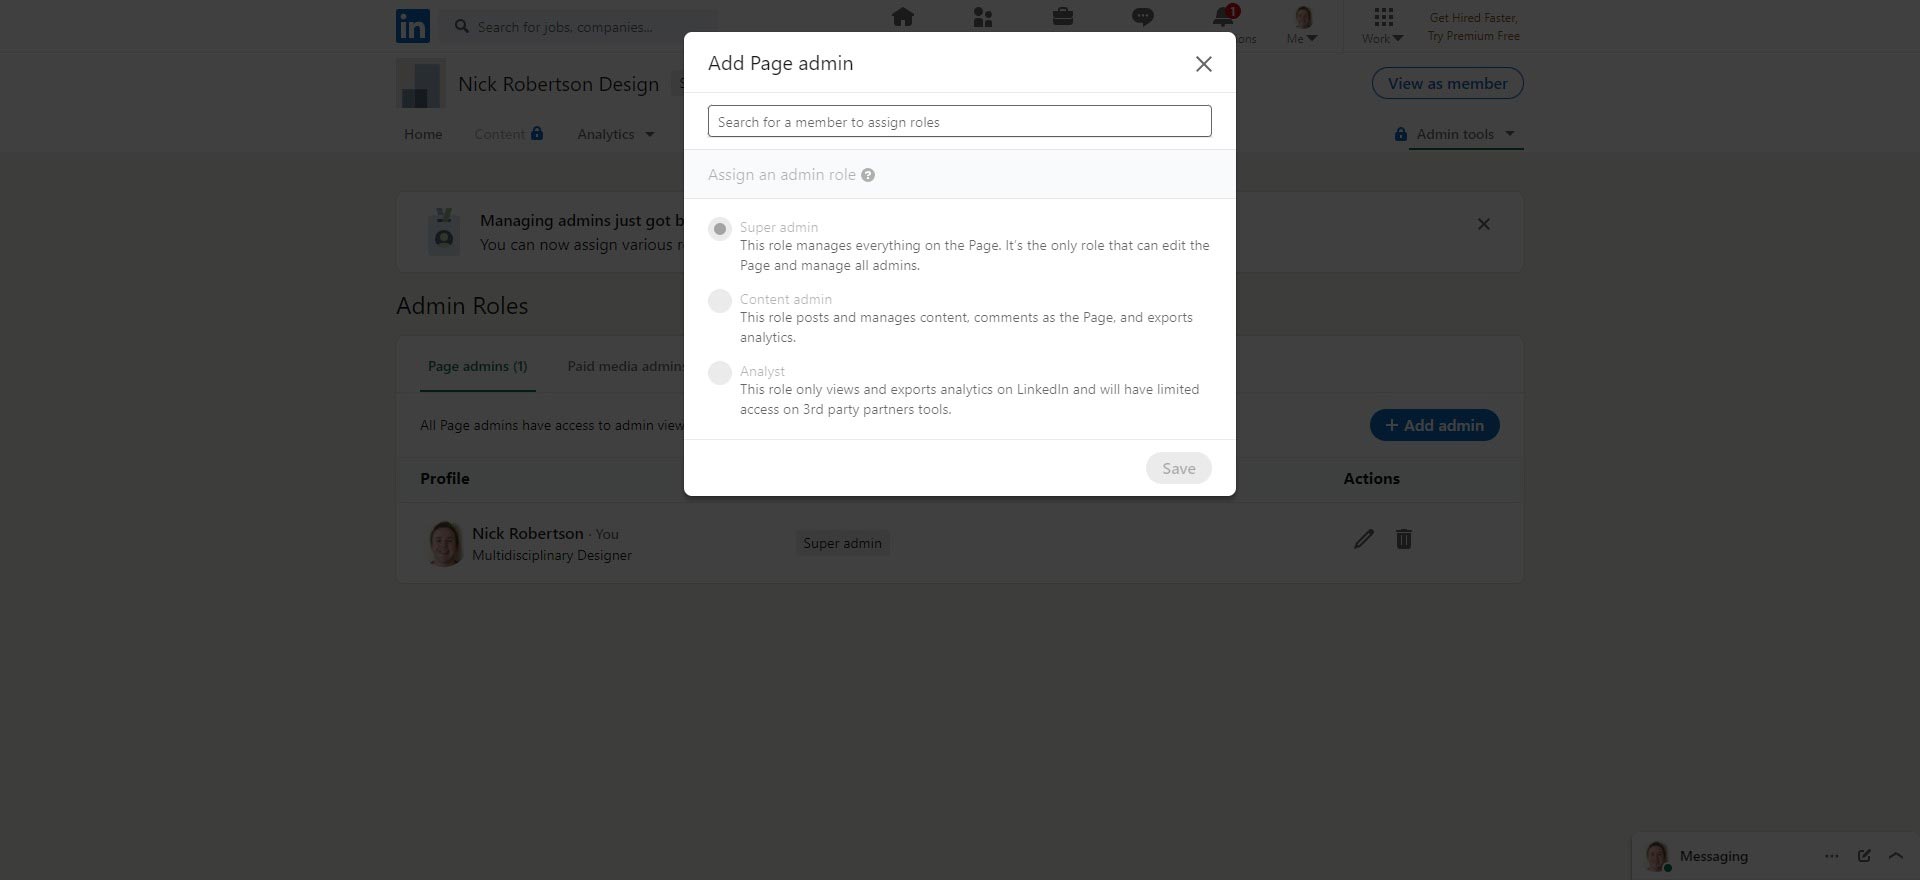1920x880 pixels.
Task: Open the Messaging speech bubble icon
Action: tap(1143, 17)
